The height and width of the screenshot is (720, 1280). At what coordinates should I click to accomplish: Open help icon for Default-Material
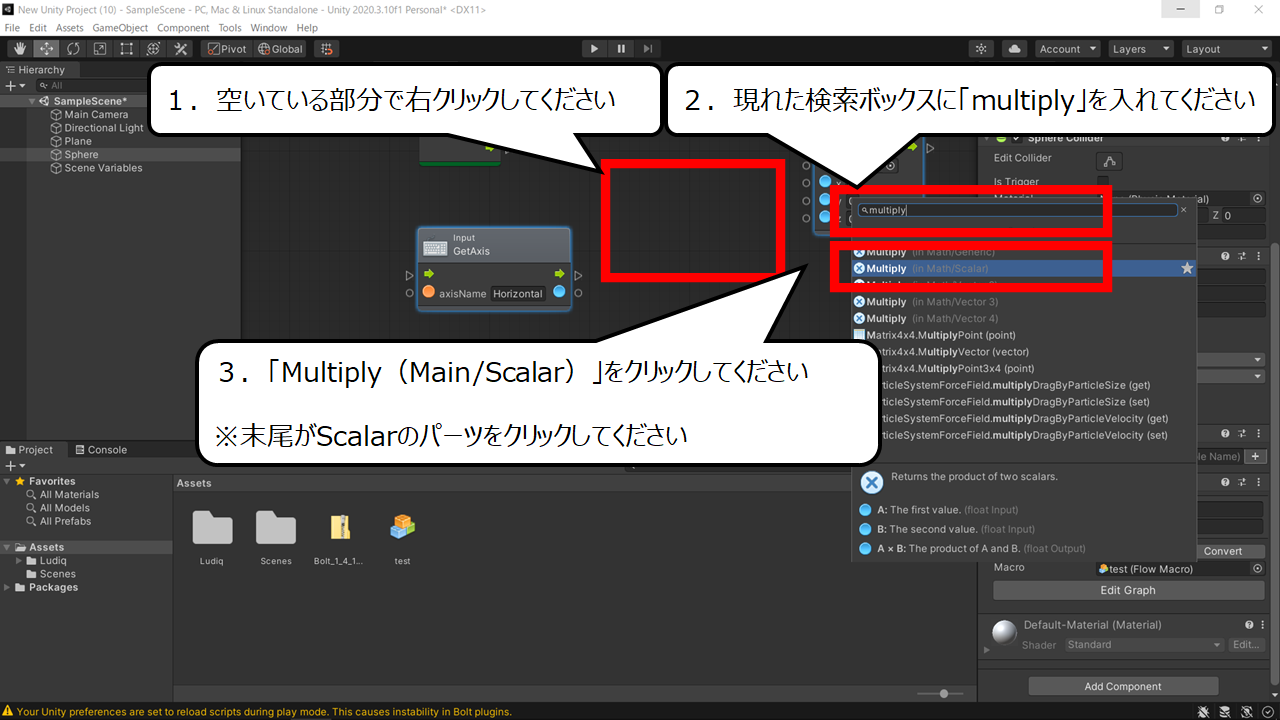click(x=1249, y=624)
